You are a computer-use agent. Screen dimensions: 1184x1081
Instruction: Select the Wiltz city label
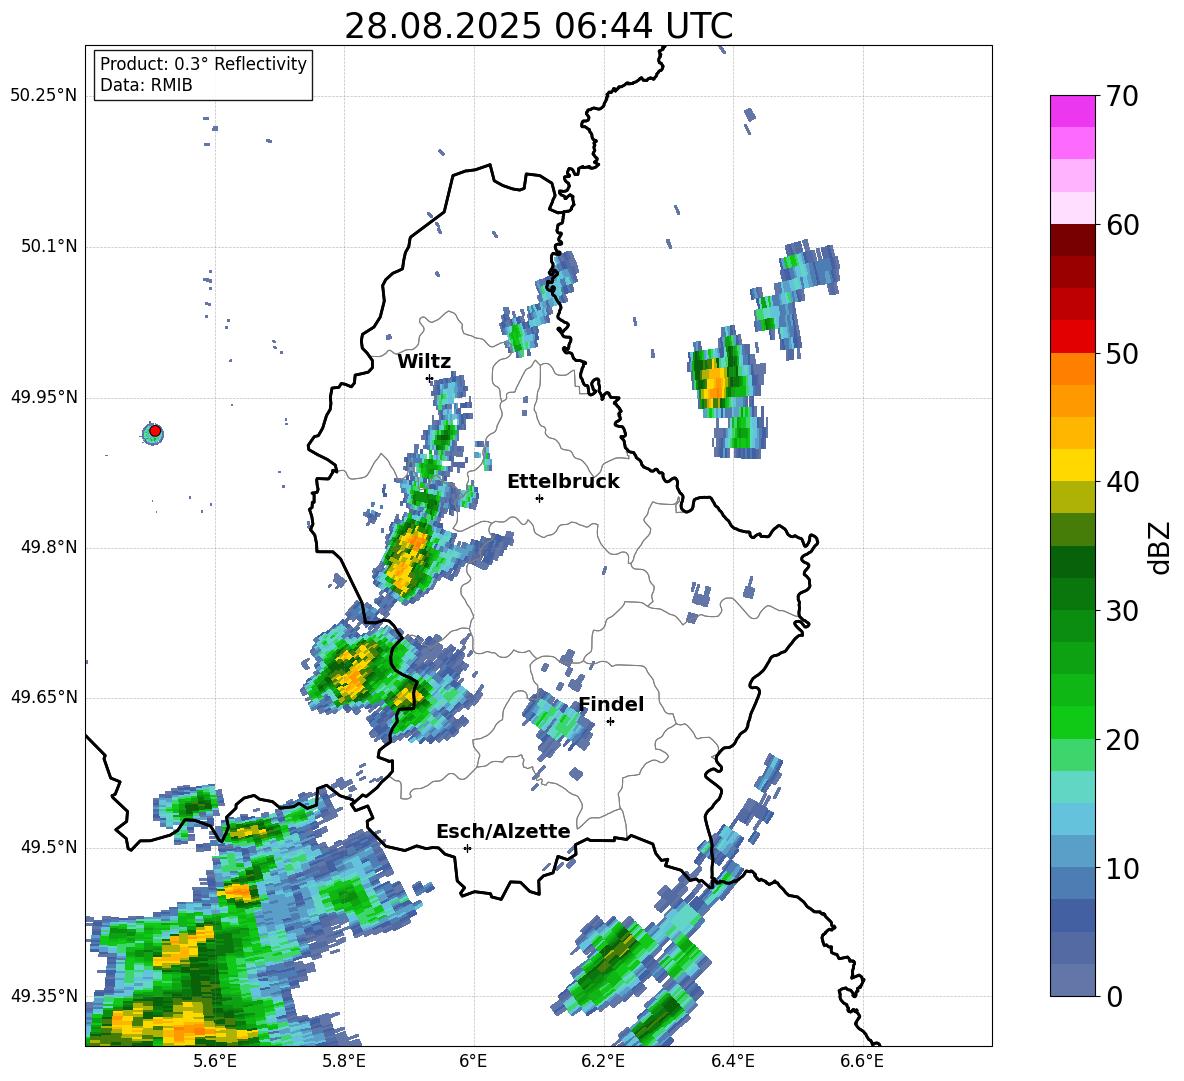click(x=424, y=362)
